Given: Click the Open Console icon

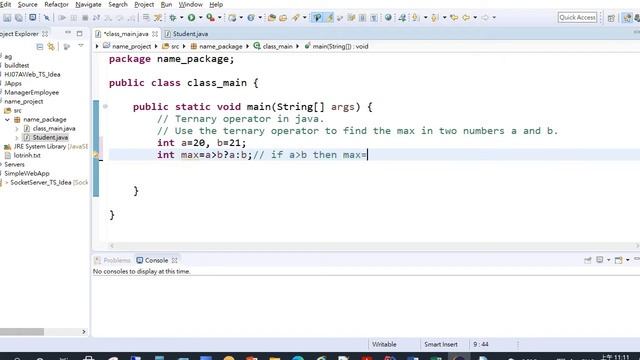Looking at the screenshot, I should point(619,260).
